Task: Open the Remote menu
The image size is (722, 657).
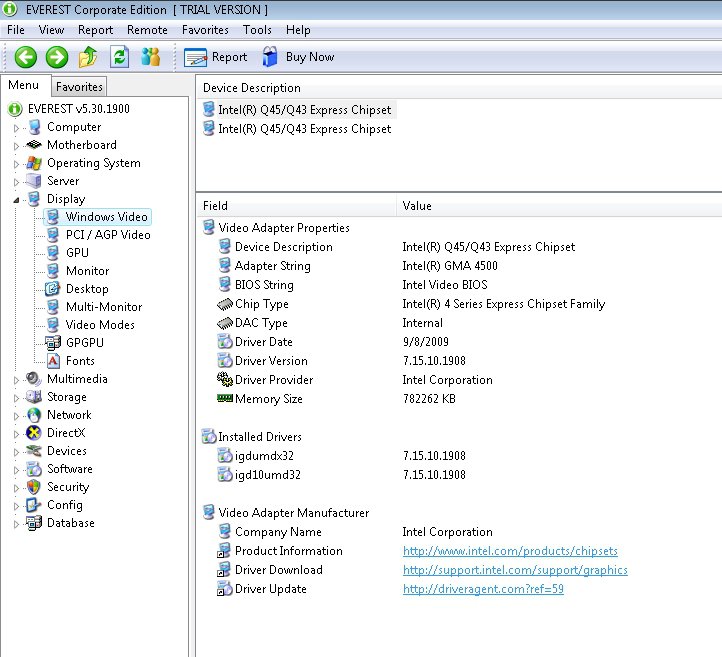Action: [147, 30]
